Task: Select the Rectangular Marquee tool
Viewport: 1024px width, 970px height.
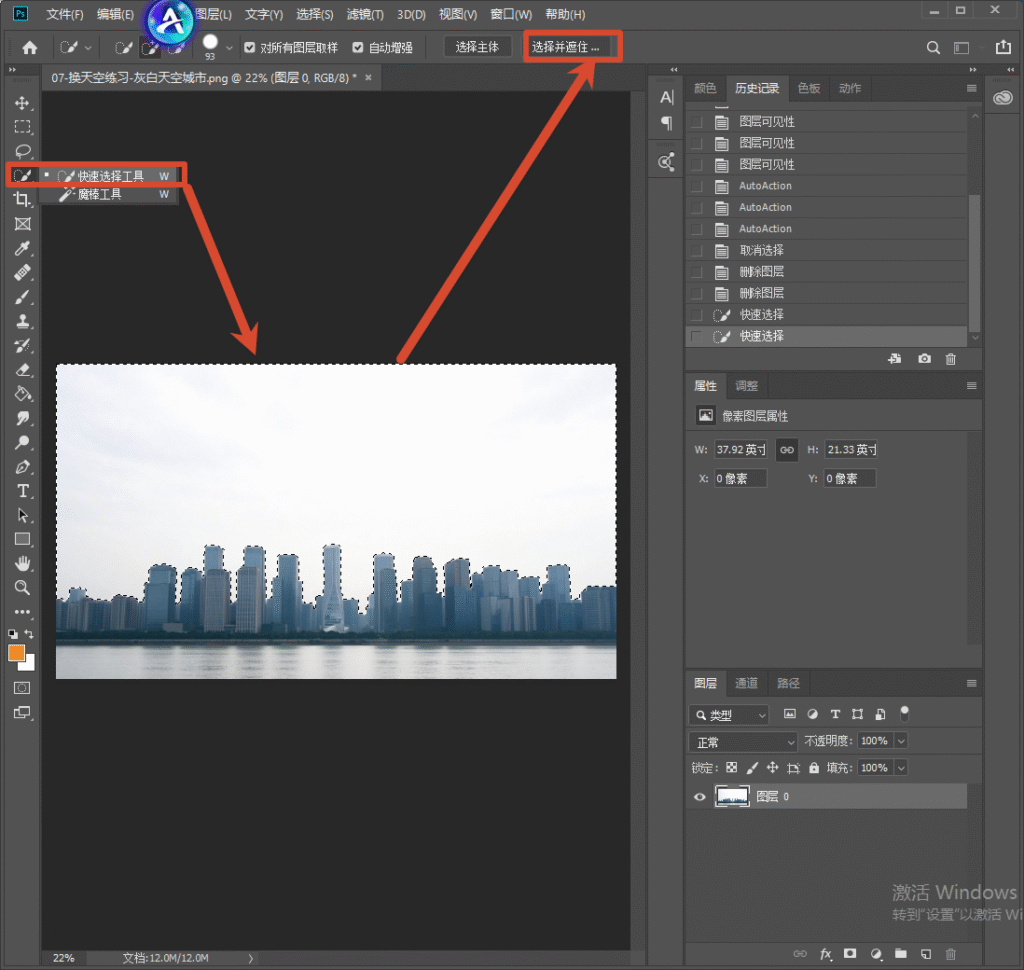Action: (x=22, y=127)
